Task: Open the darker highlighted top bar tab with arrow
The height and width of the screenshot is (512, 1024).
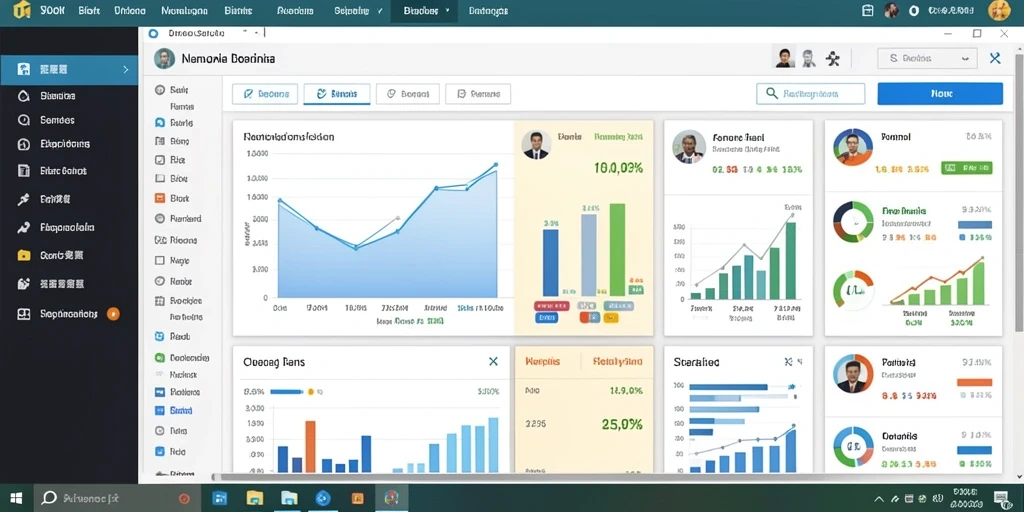Action: [423, 11]
